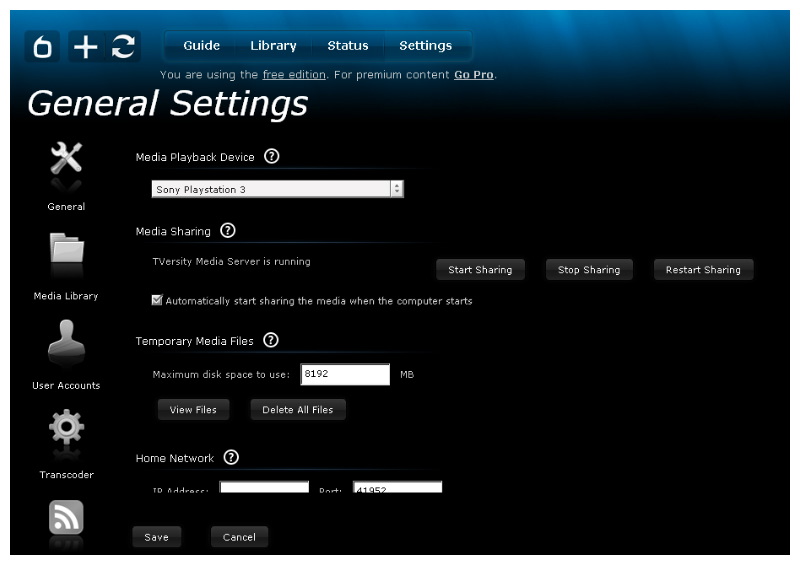Toggle automatically start sharing checkbox

coord(157,300)
